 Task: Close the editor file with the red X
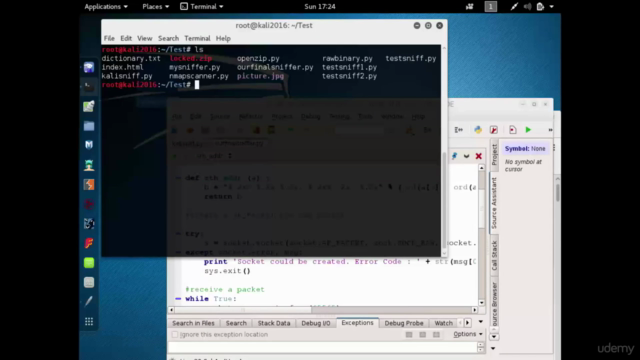point(478,156)
